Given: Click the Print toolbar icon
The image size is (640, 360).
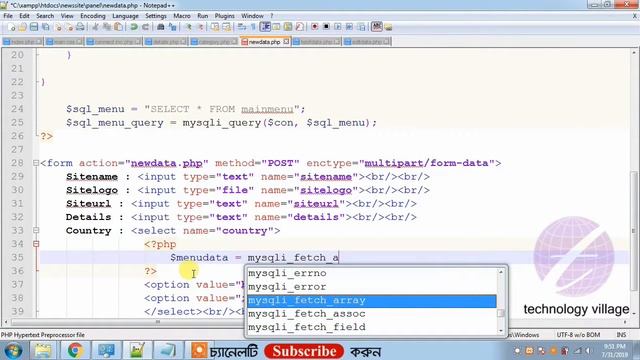Looking at the screenshot, I should 80,27.
